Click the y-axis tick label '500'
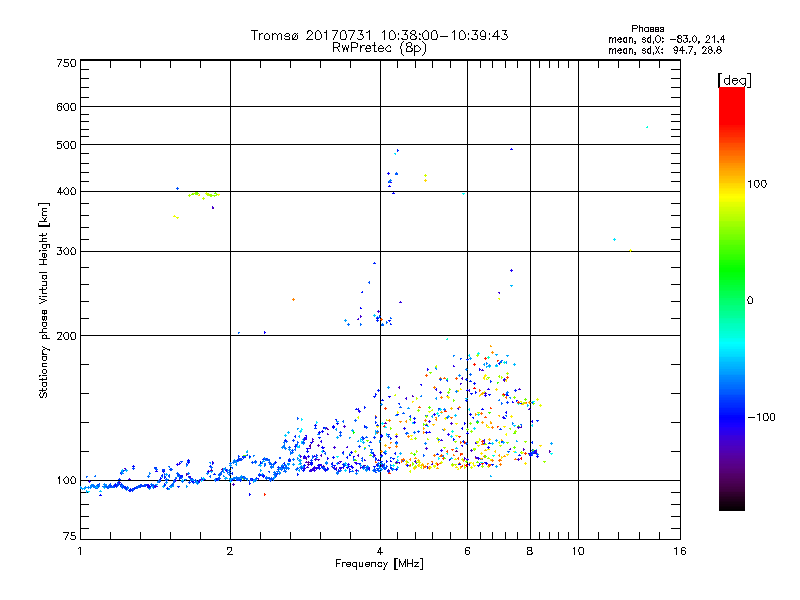Viewport: 800px width, 600px height. [x=67, y=145]
